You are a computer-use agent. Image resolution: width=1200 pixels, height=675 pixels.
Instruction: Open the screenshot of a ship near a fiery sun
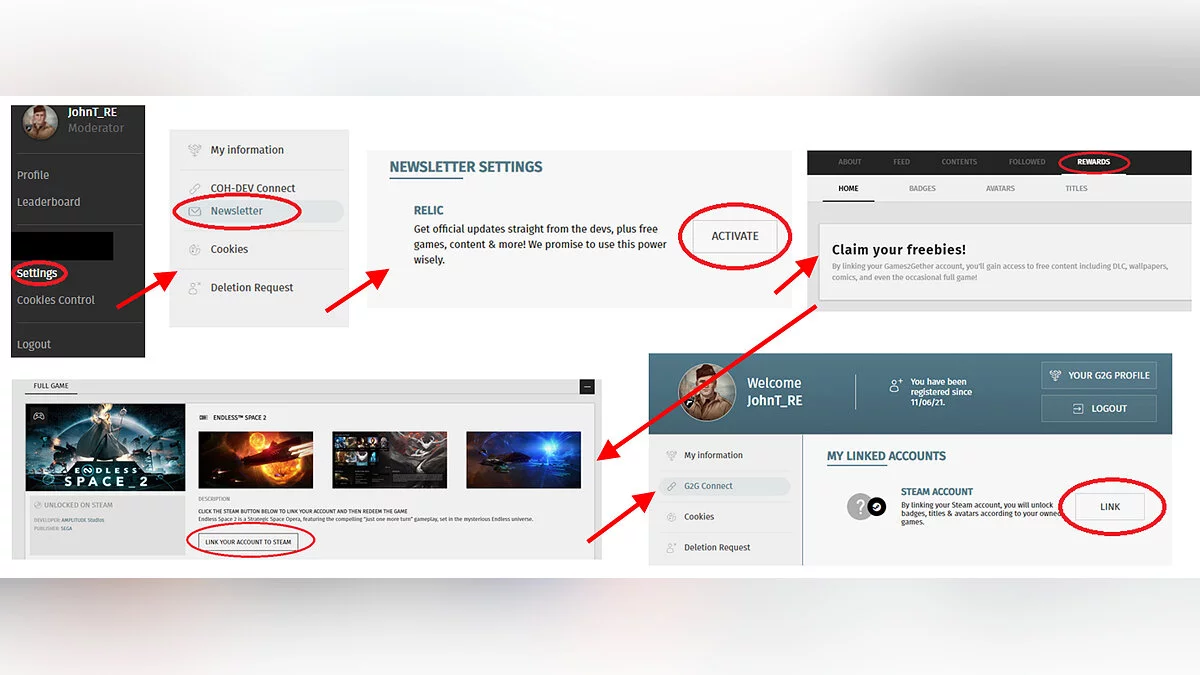point(256,460)
